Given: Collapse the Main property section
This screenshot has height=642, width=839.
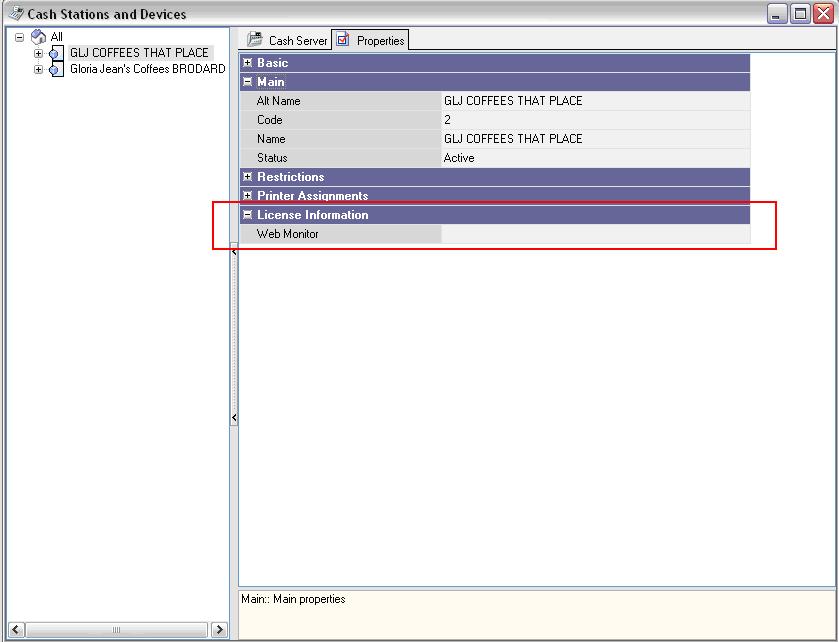Looking at the screenshot, I should 247,82.
